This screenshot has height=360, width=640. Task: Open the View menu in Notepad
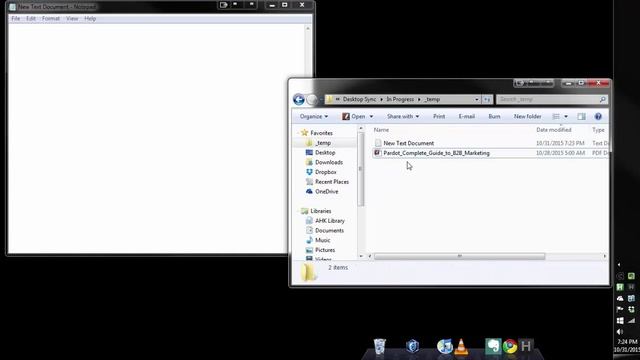point(72,19)
